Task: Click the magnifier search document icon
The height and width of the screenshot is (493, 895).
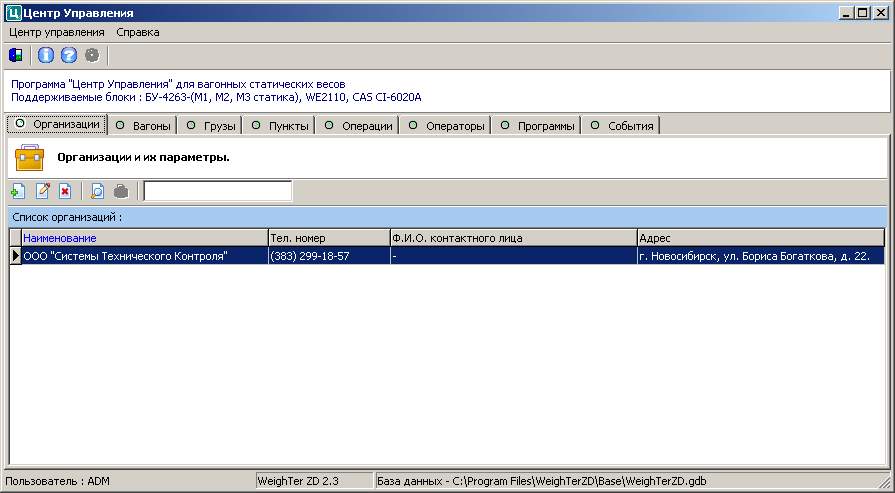Action: pyautogui.click(x=98, y=191)
